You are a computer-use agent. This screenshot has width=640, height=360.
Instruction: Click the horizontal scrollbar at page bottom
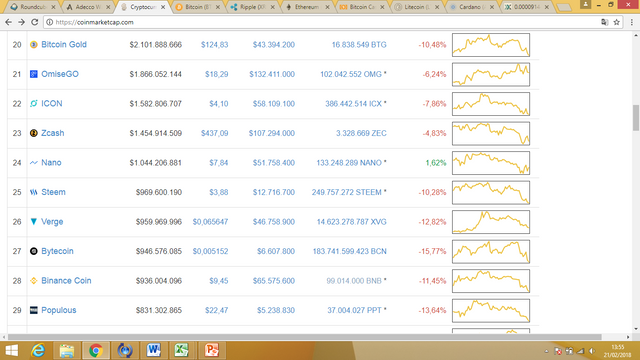[304, 337]
